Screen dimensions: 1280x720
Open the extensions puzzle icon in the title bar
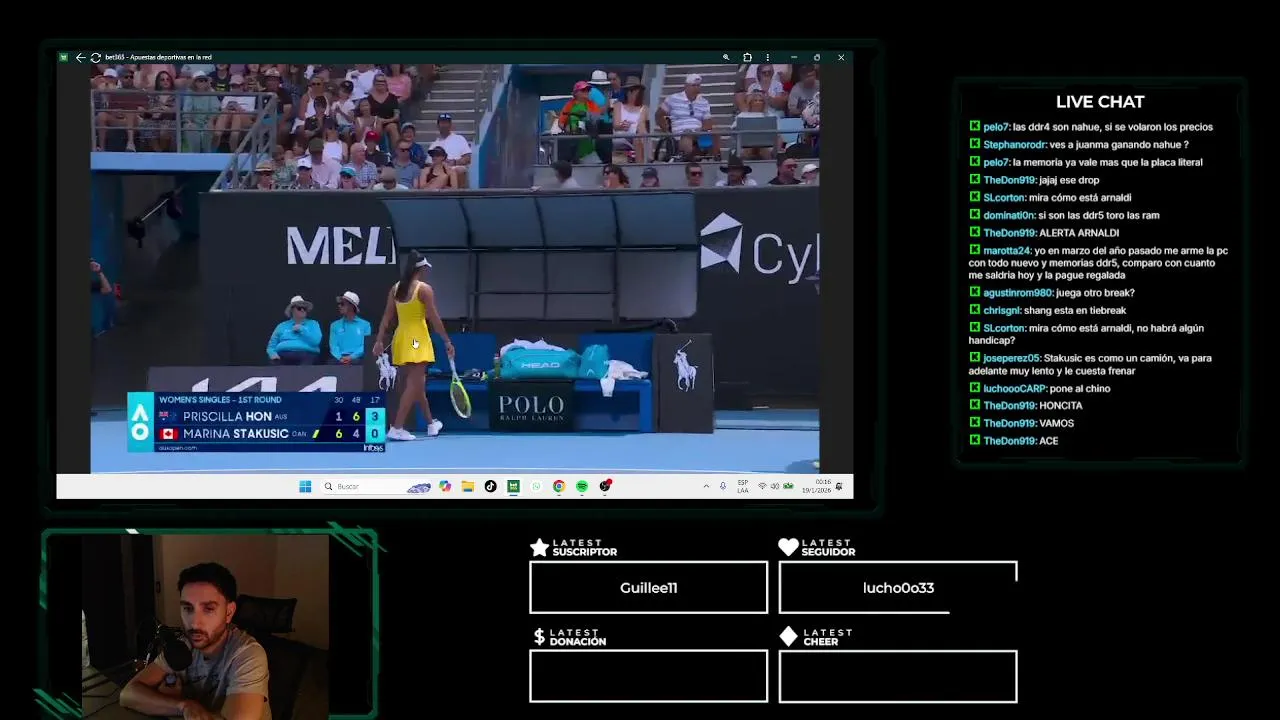point(747,57)
